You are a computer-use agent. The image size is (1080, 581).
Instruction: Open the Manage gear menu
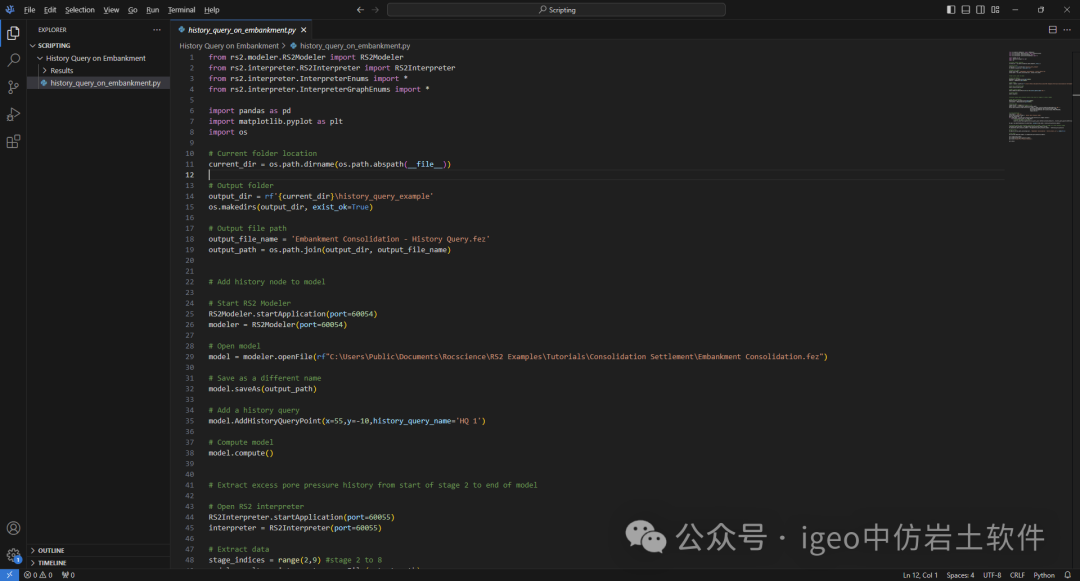tap(13, 555)
